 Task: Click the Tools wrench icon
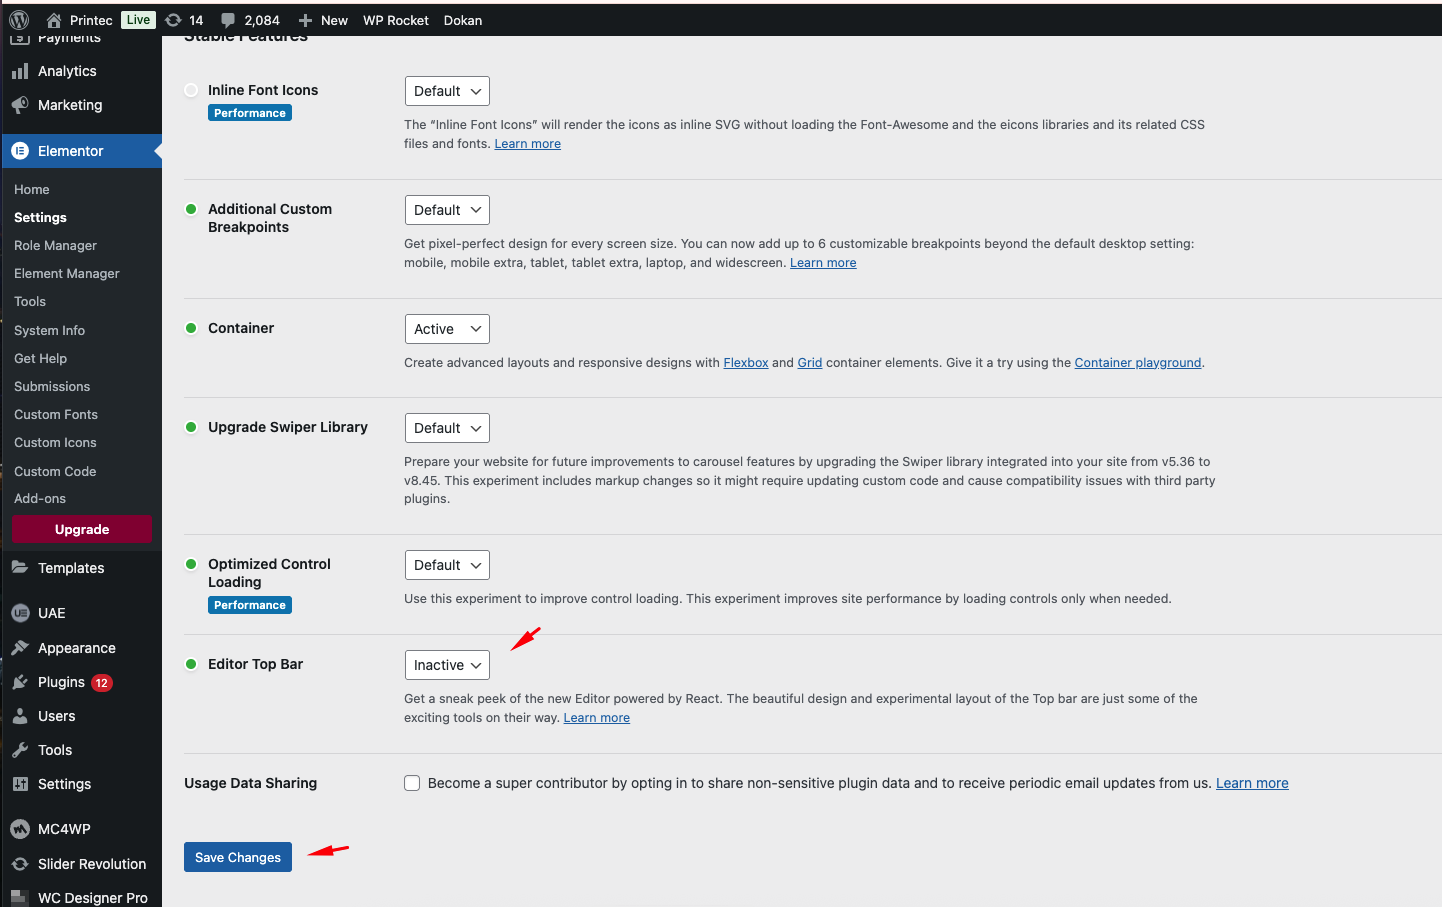coord(20,750)
